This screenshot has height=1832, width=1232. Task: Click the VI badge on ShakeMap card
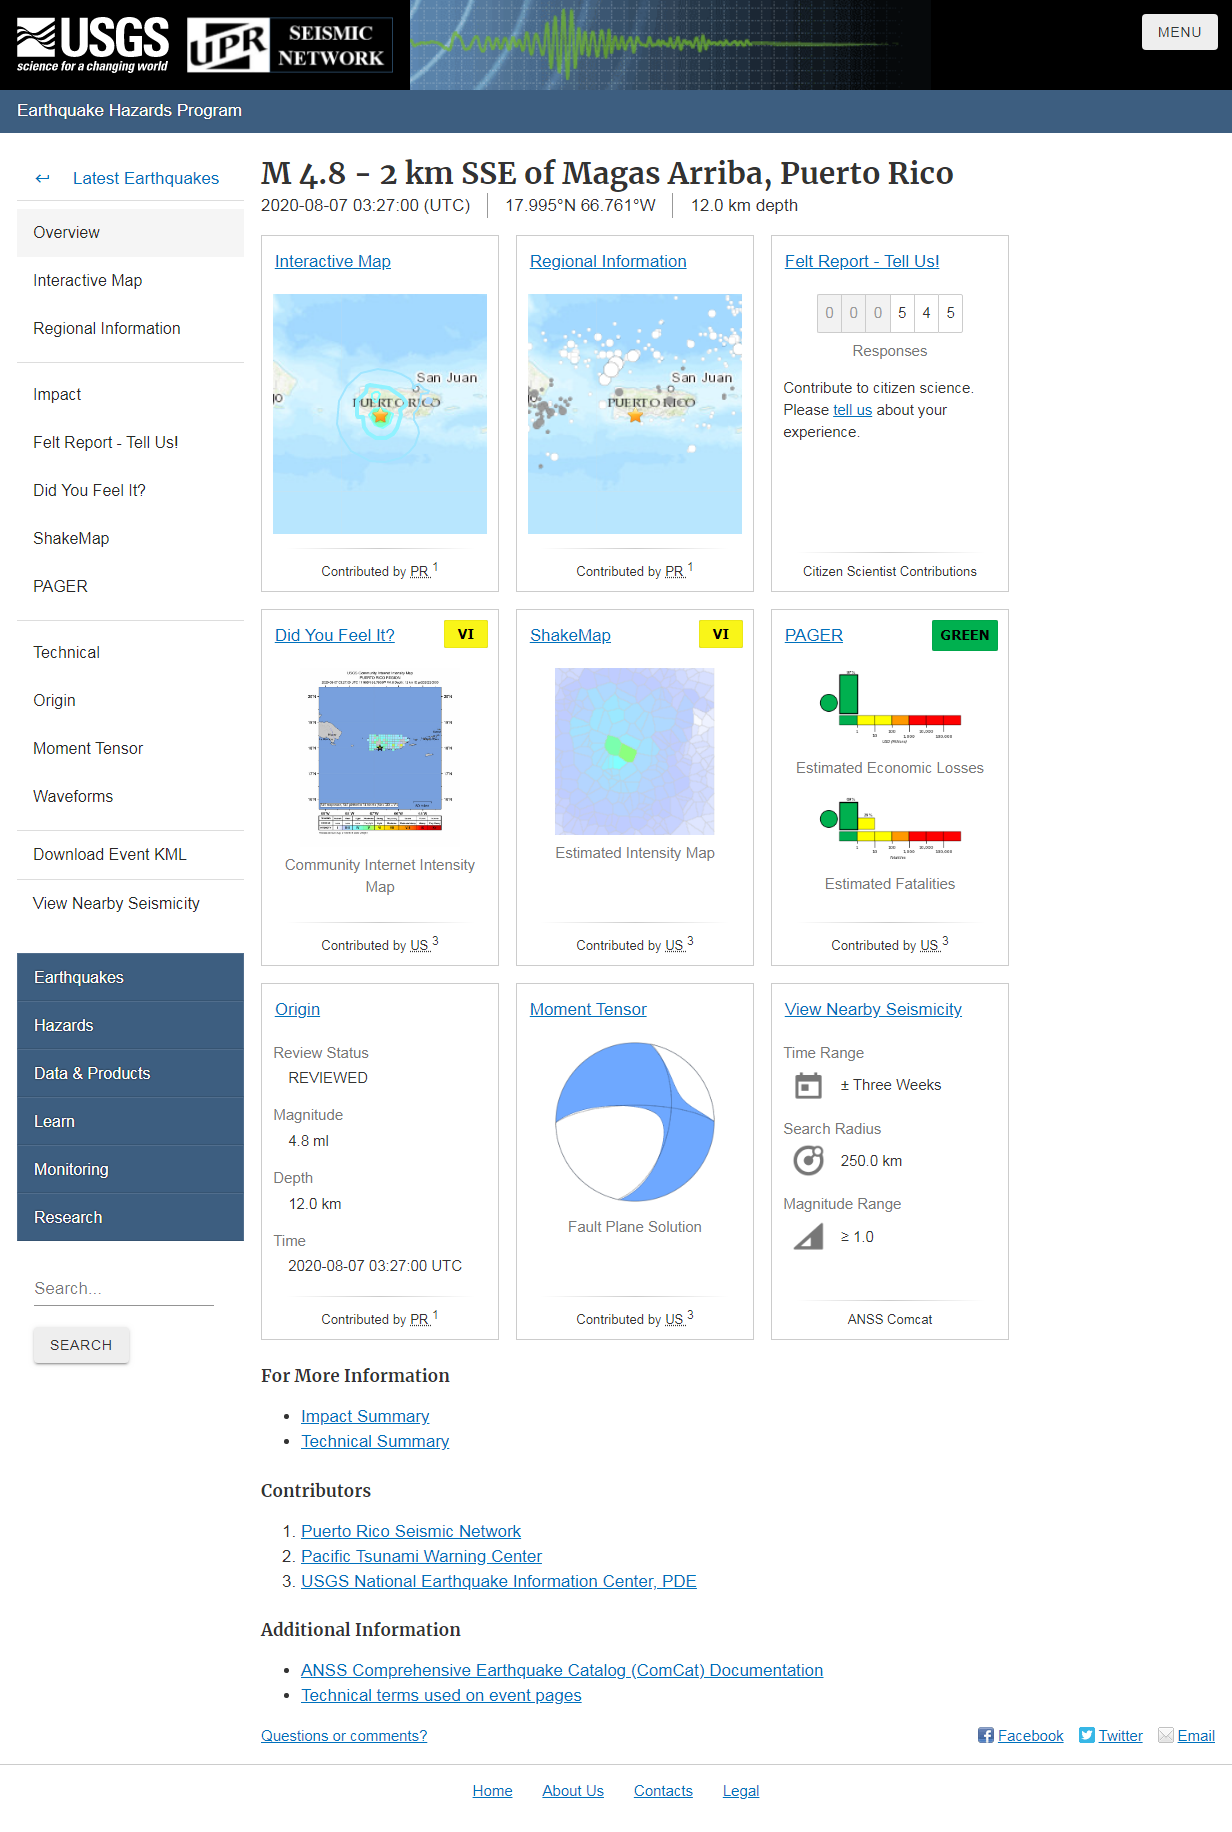click(721, 634)
